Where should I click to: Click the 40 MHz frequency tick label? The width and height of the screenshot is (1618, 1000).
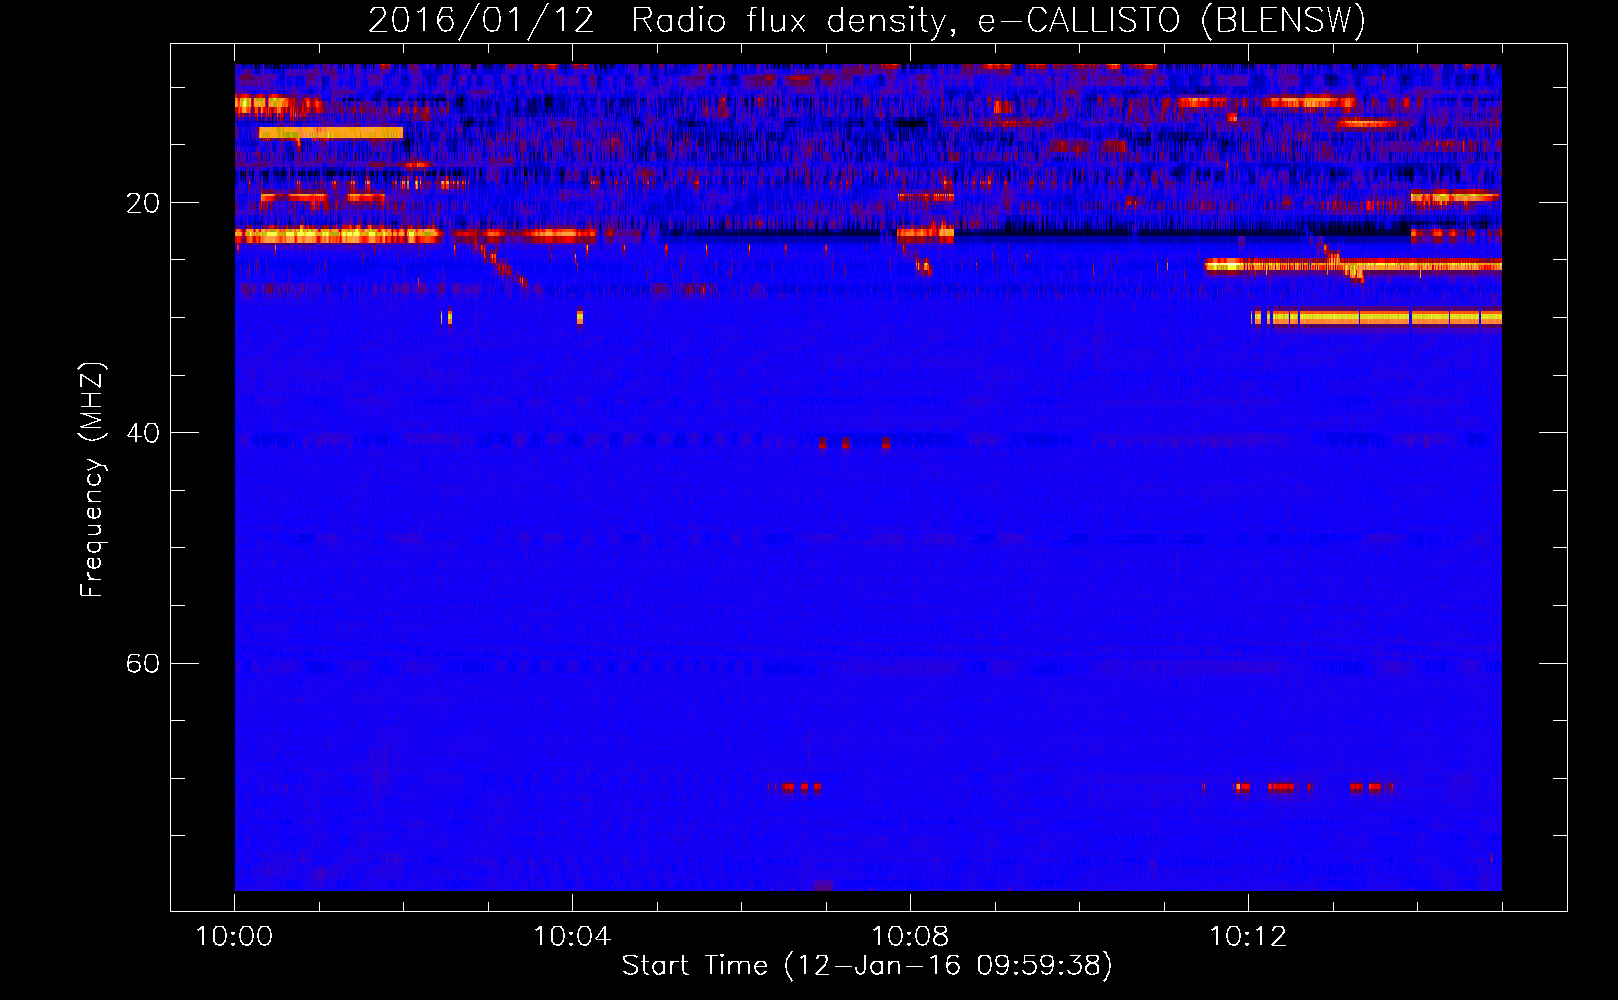tap(142, 433)
